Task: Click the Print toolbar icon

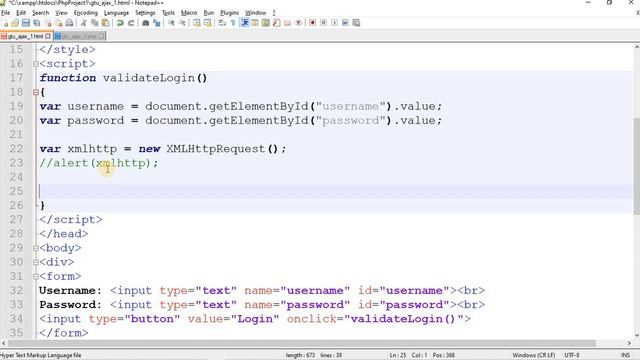Action: [x=69, y=23]
